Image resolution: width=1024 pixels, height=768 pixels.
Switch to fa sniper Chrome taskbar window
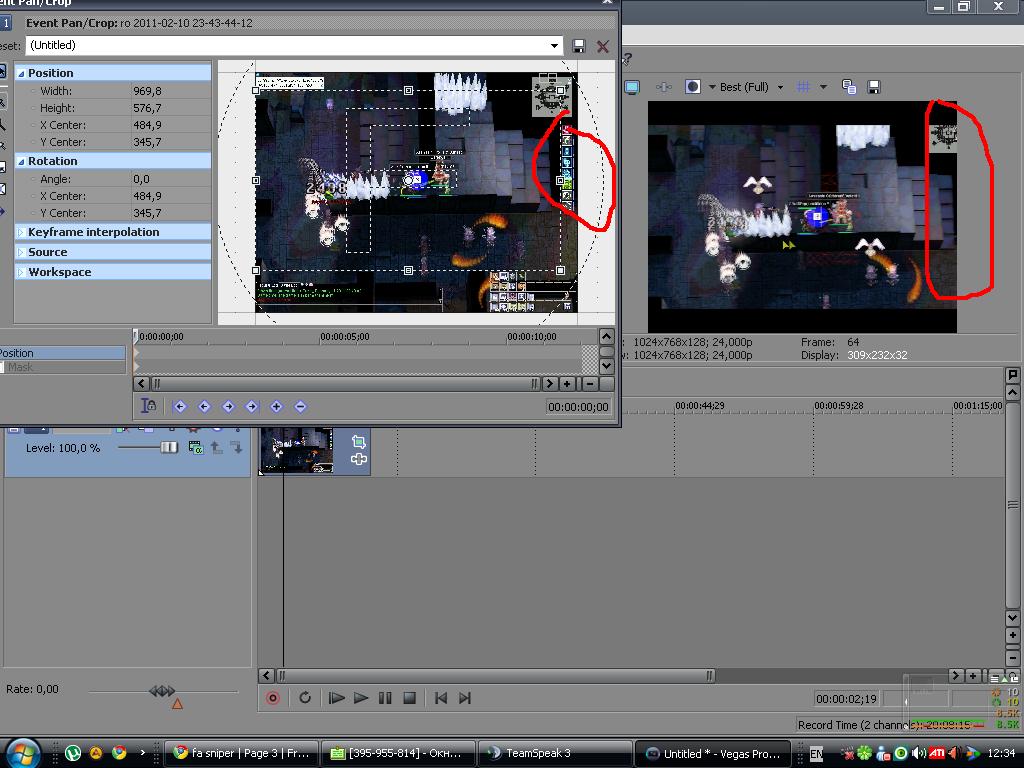[241, 753]
